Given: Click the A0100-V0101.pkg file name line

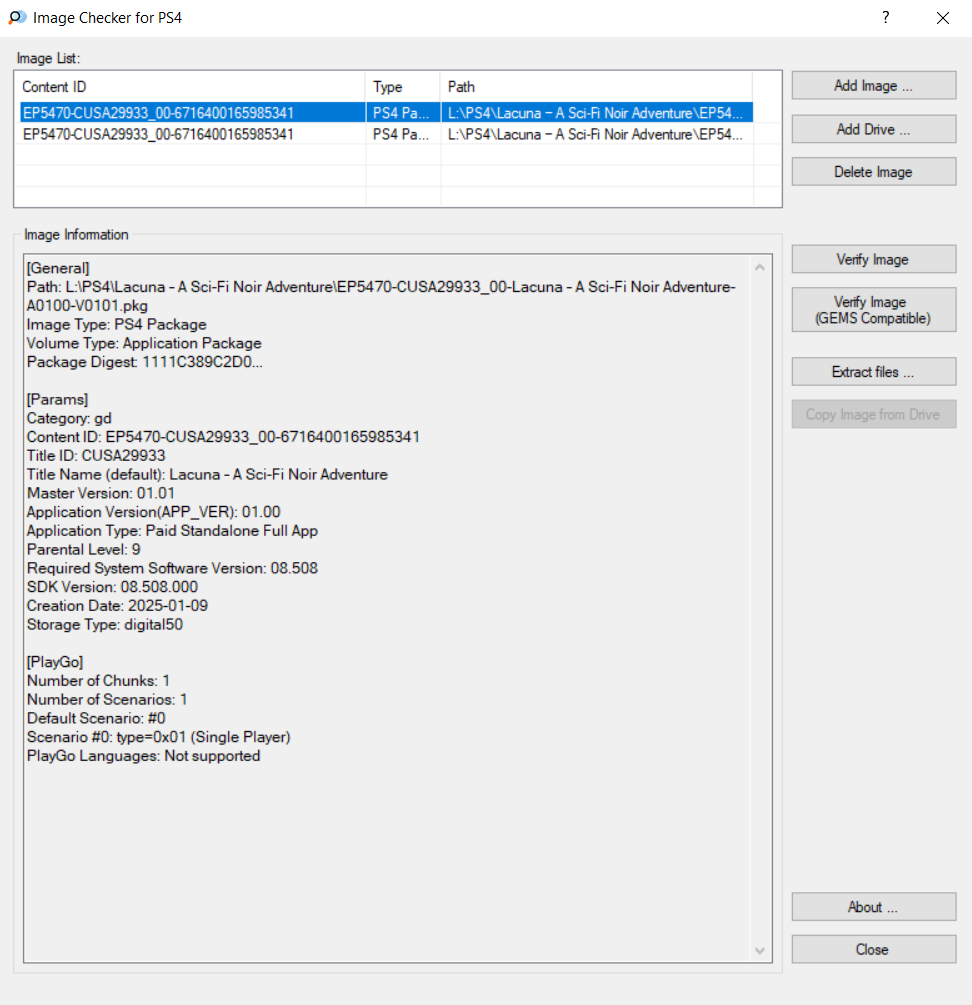Looking at the screenshot, I should (87, 306).
